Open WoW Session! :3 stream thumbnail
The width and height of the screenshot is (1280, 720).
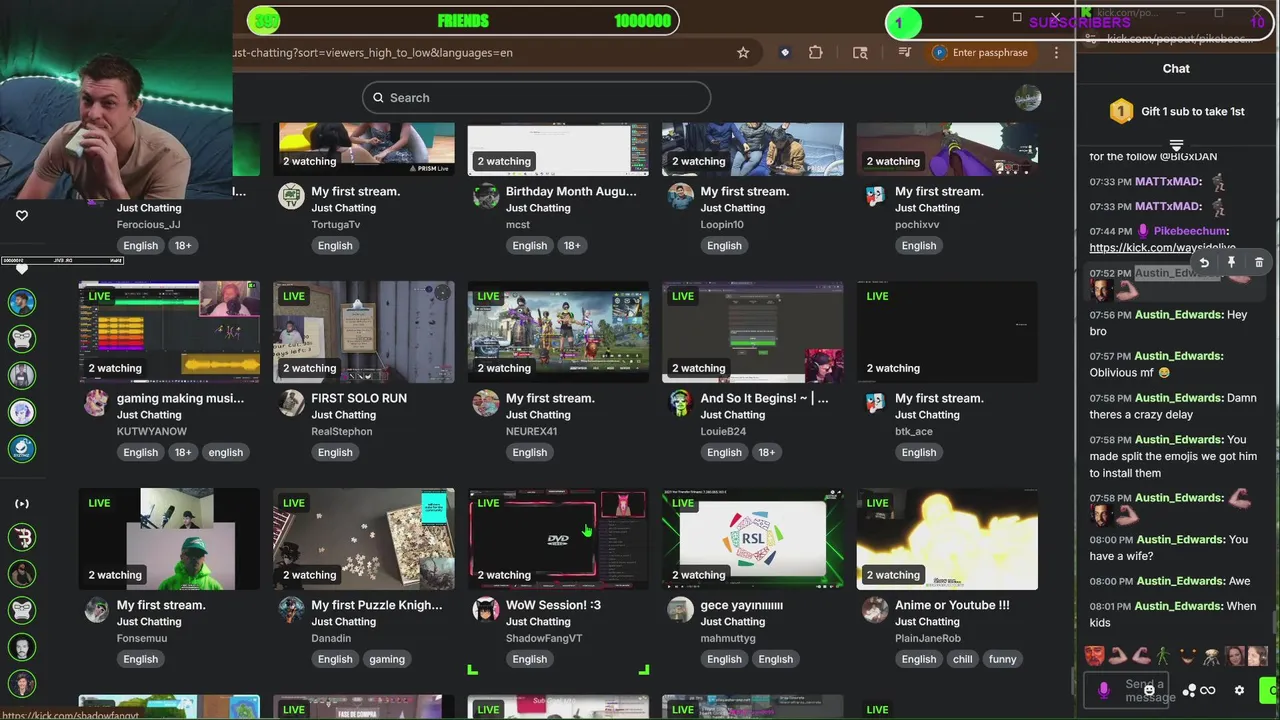(558, 539)
